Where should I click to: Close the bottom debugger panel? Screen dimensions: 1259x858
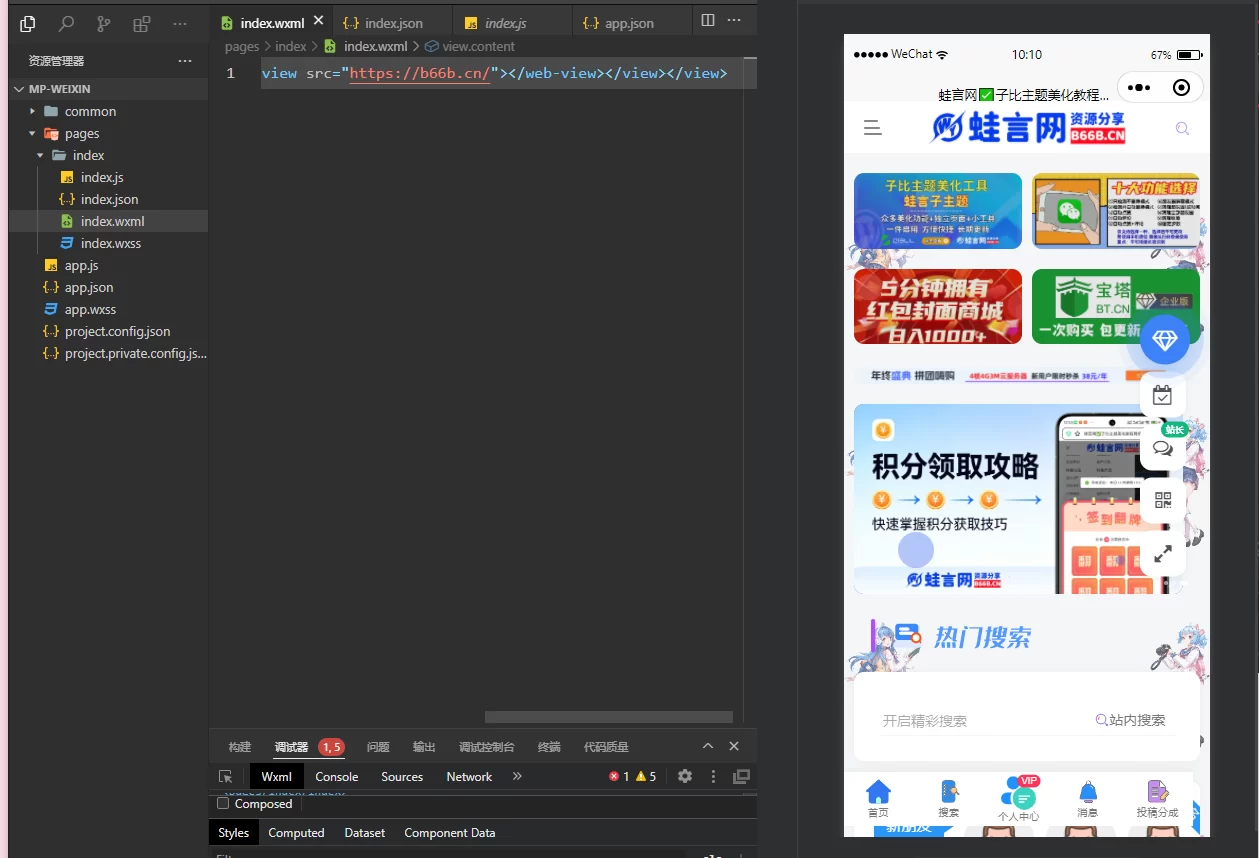[734, 746]
